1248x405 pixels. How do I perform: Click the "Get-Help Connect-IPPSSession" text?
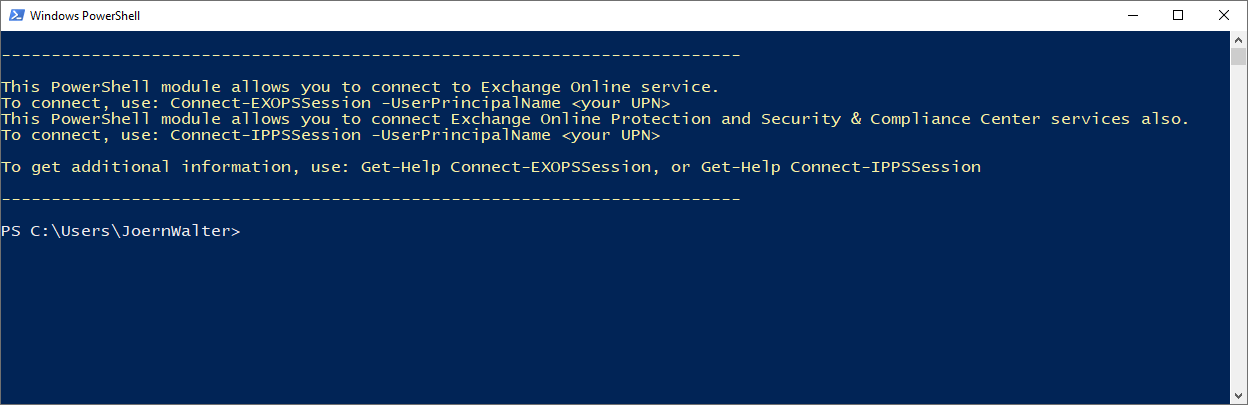840,167
